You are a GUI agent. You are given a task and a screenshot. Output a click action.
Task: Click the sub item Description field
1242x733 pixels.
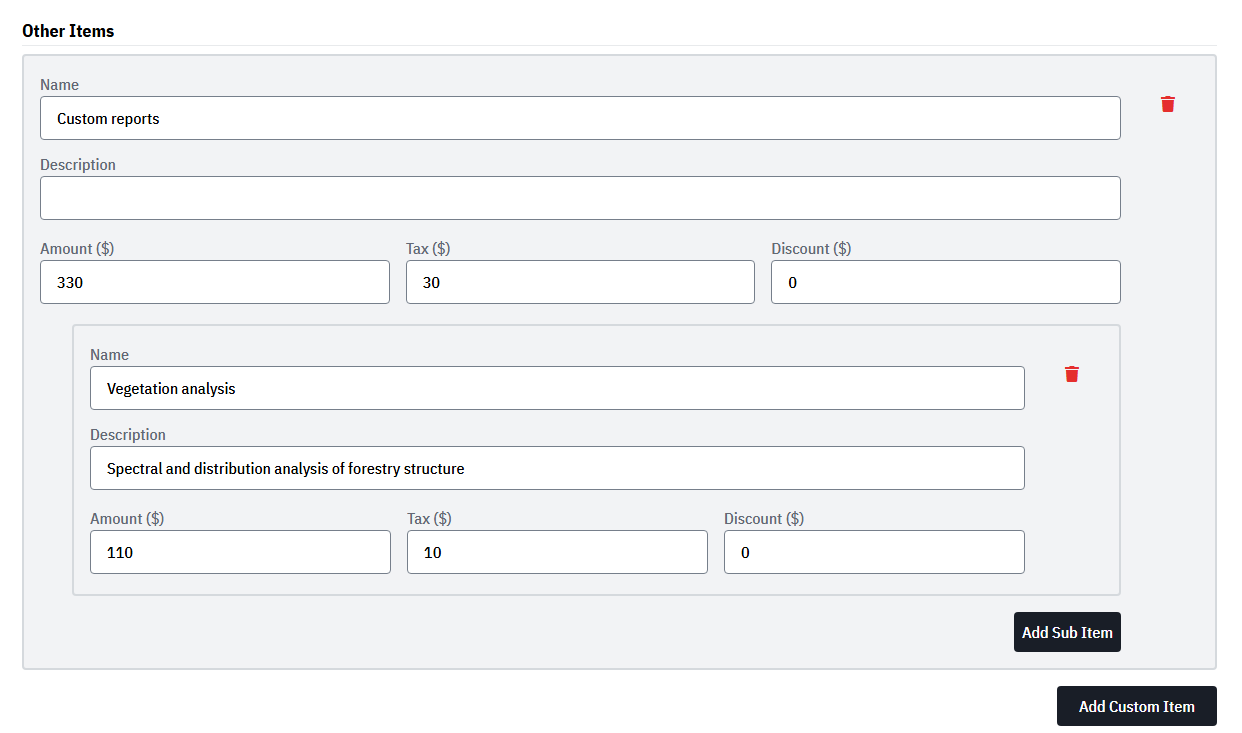[x=557, y=468]
